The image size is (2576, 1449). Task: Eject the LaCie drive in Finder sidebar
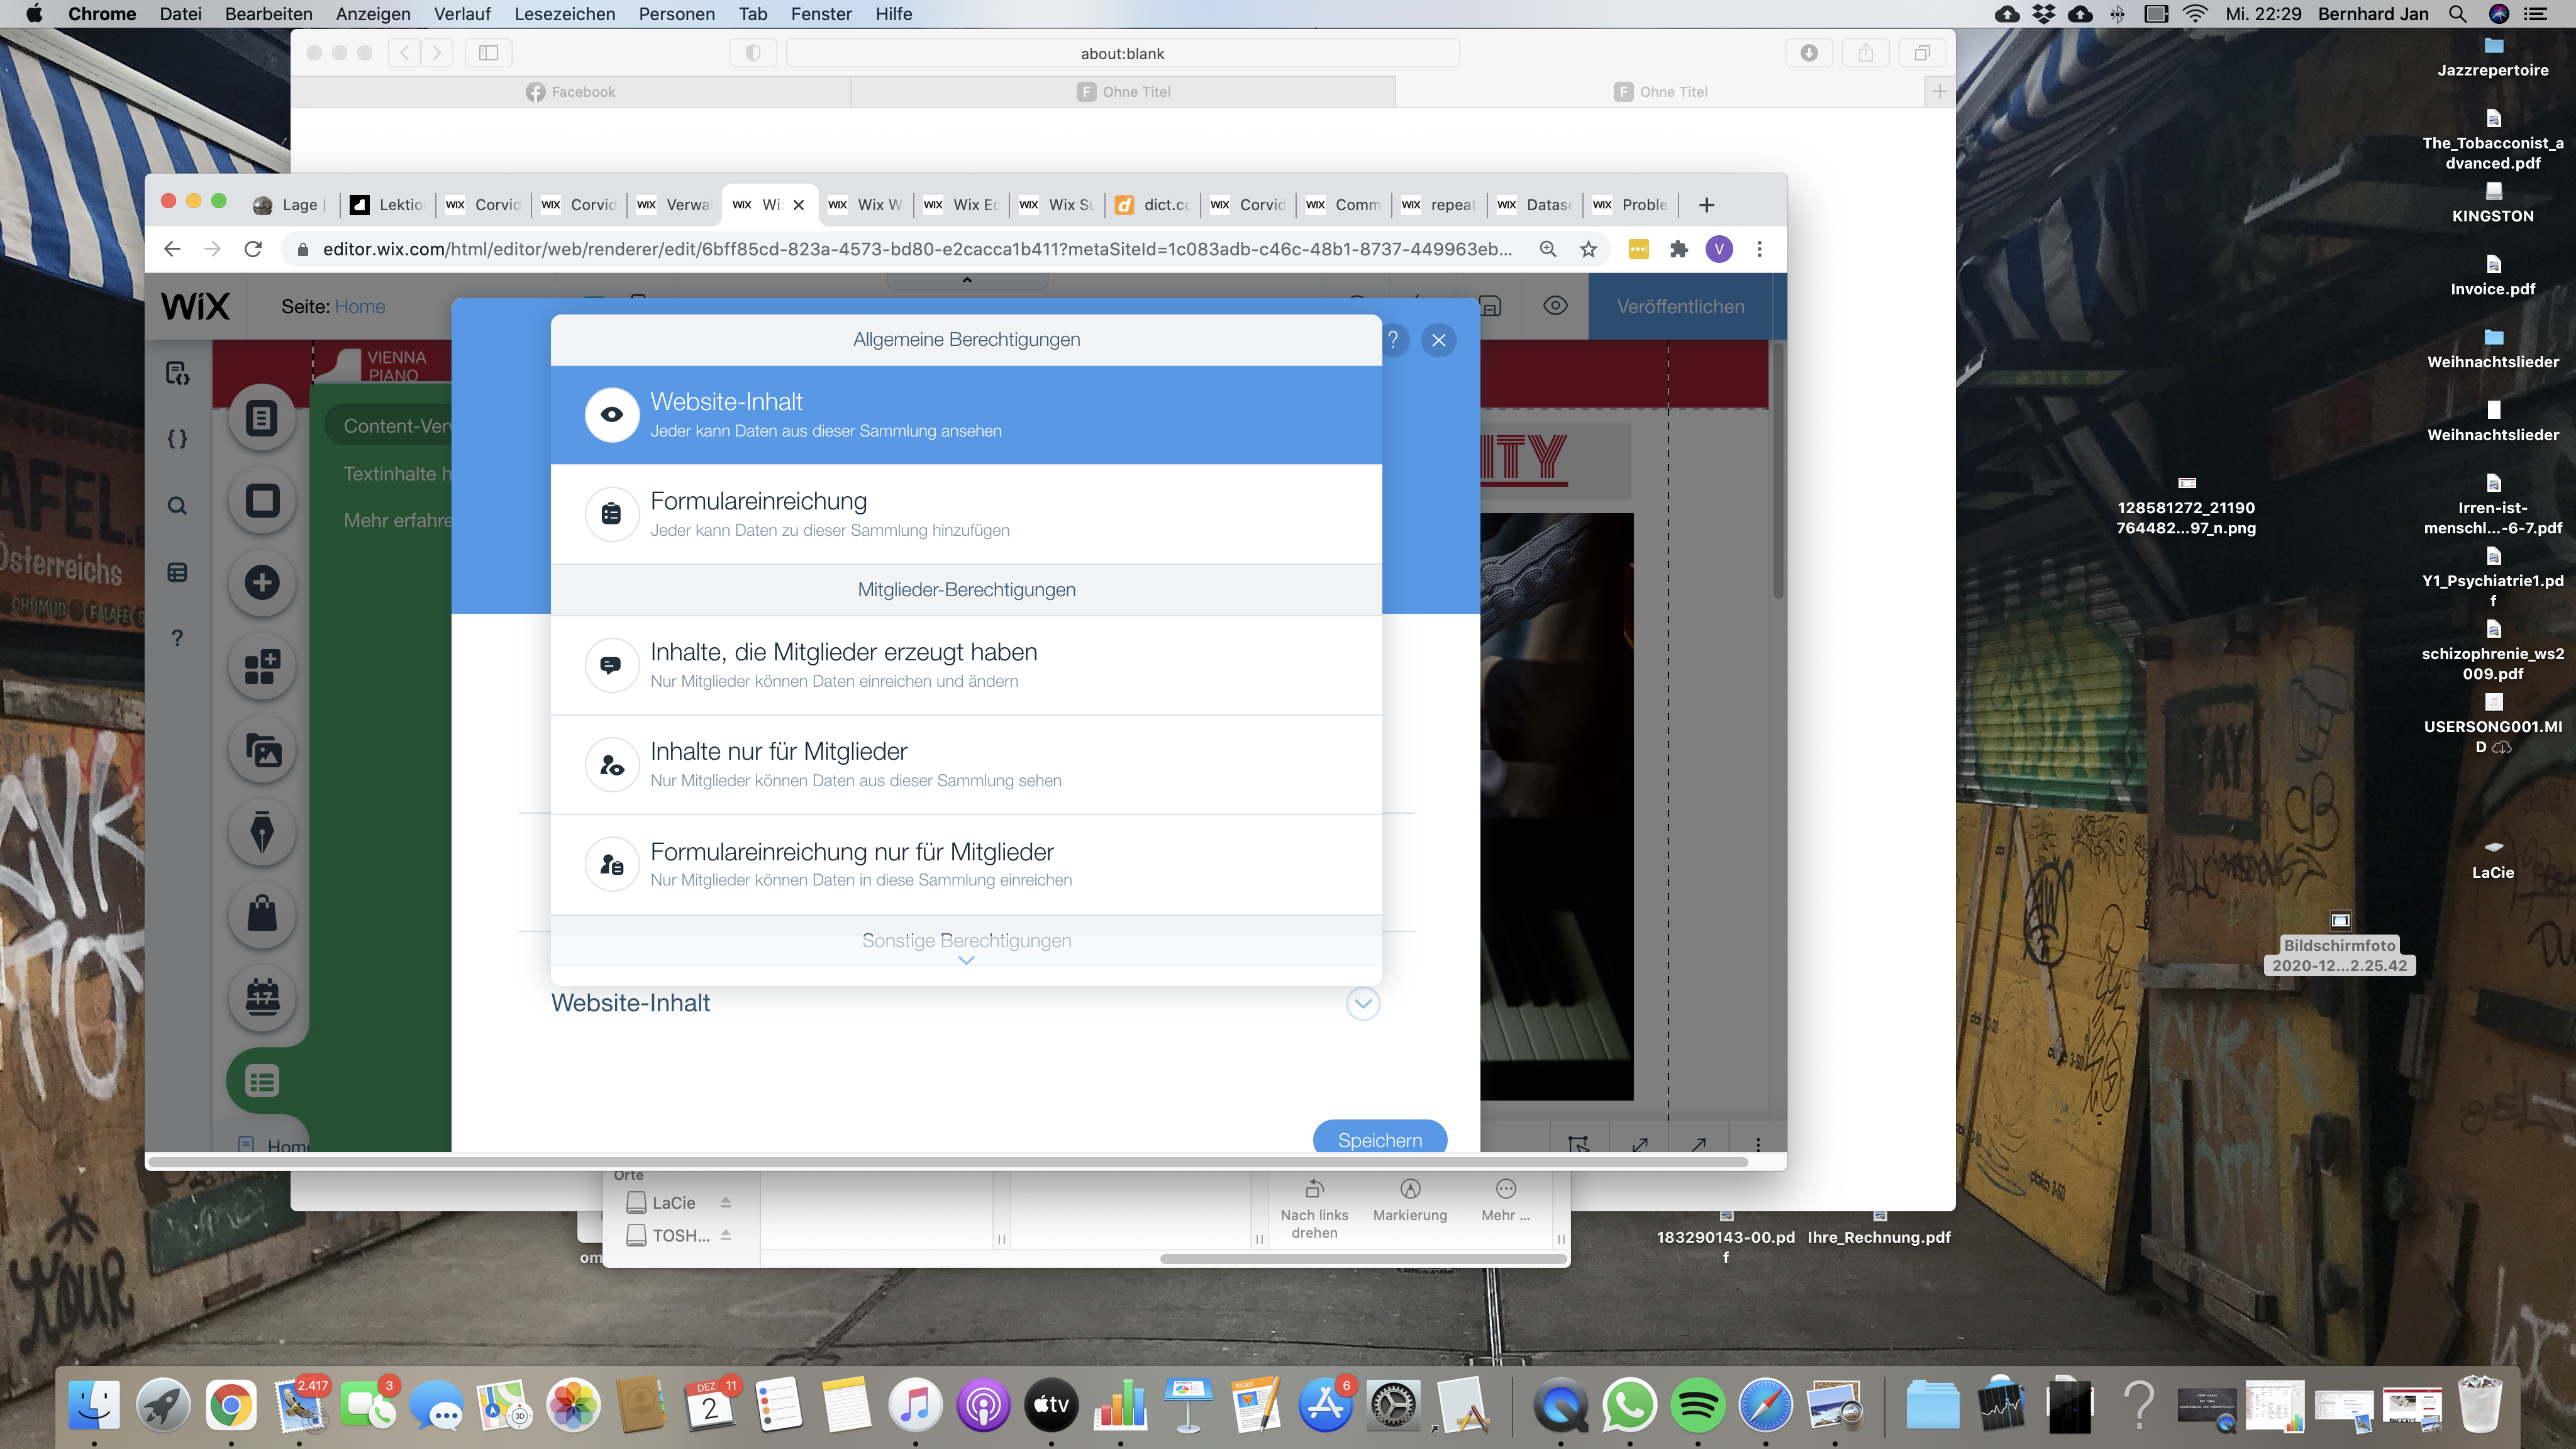point(726,1203)
